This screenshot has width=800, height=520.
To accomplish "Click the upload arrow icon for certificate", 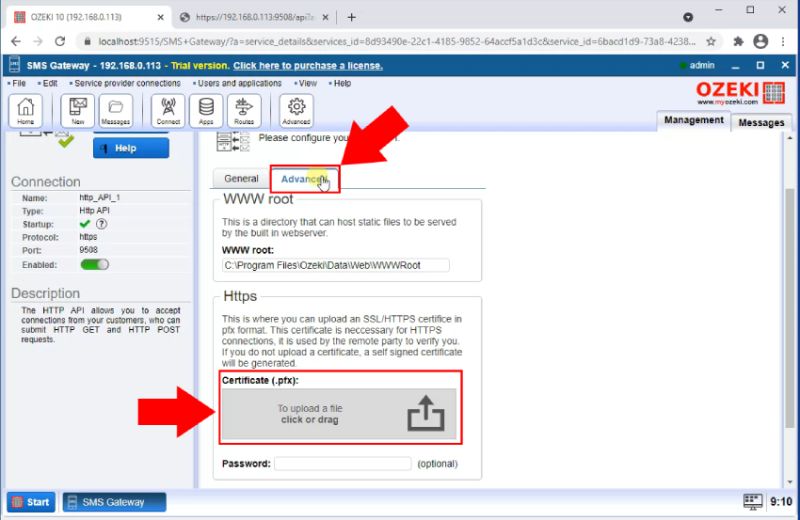I will coord(426,414).
